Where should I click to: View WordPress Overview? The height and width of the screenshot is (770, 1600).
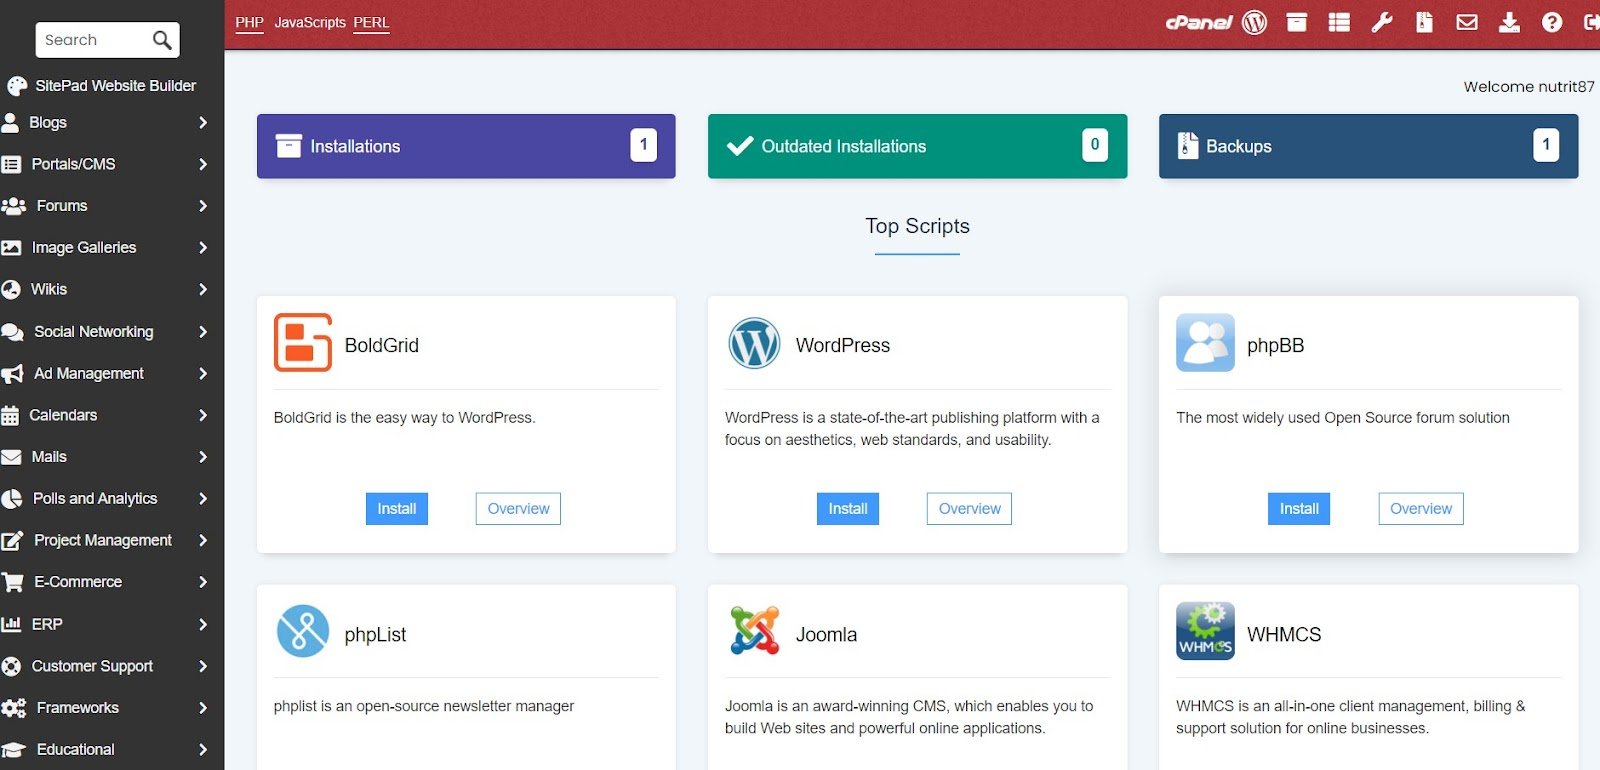(969, 508)
